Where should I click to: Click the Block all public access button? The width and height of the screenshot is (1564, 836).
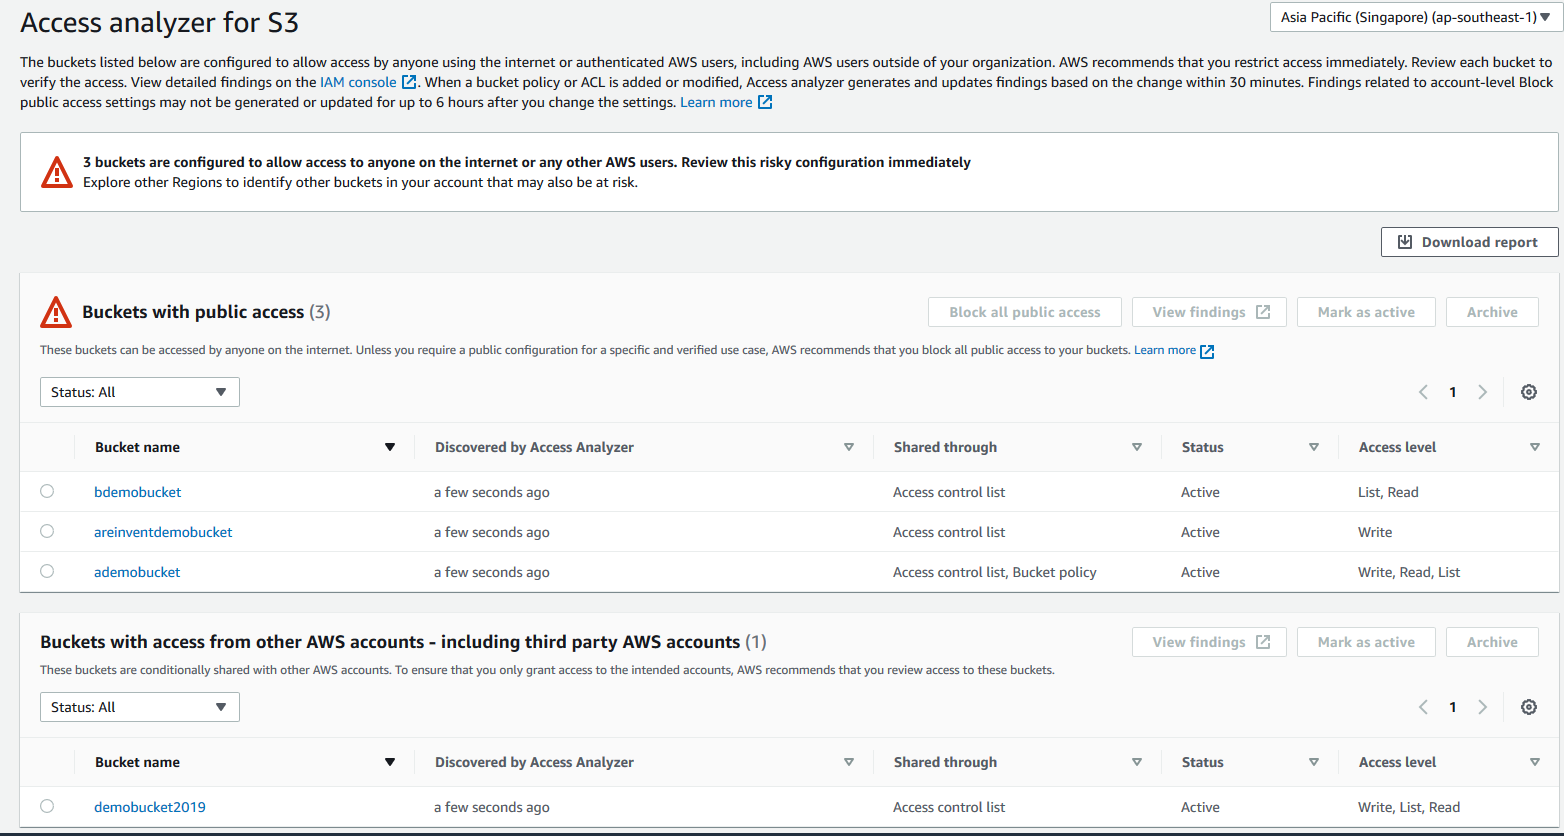(x=1024, y=311)
